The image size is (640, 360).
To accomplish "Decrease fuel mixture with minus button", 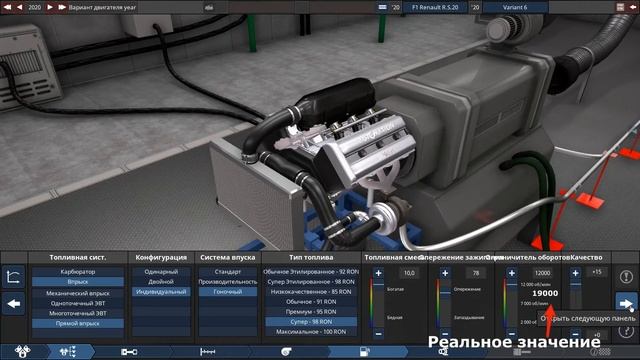I will 378,333.
